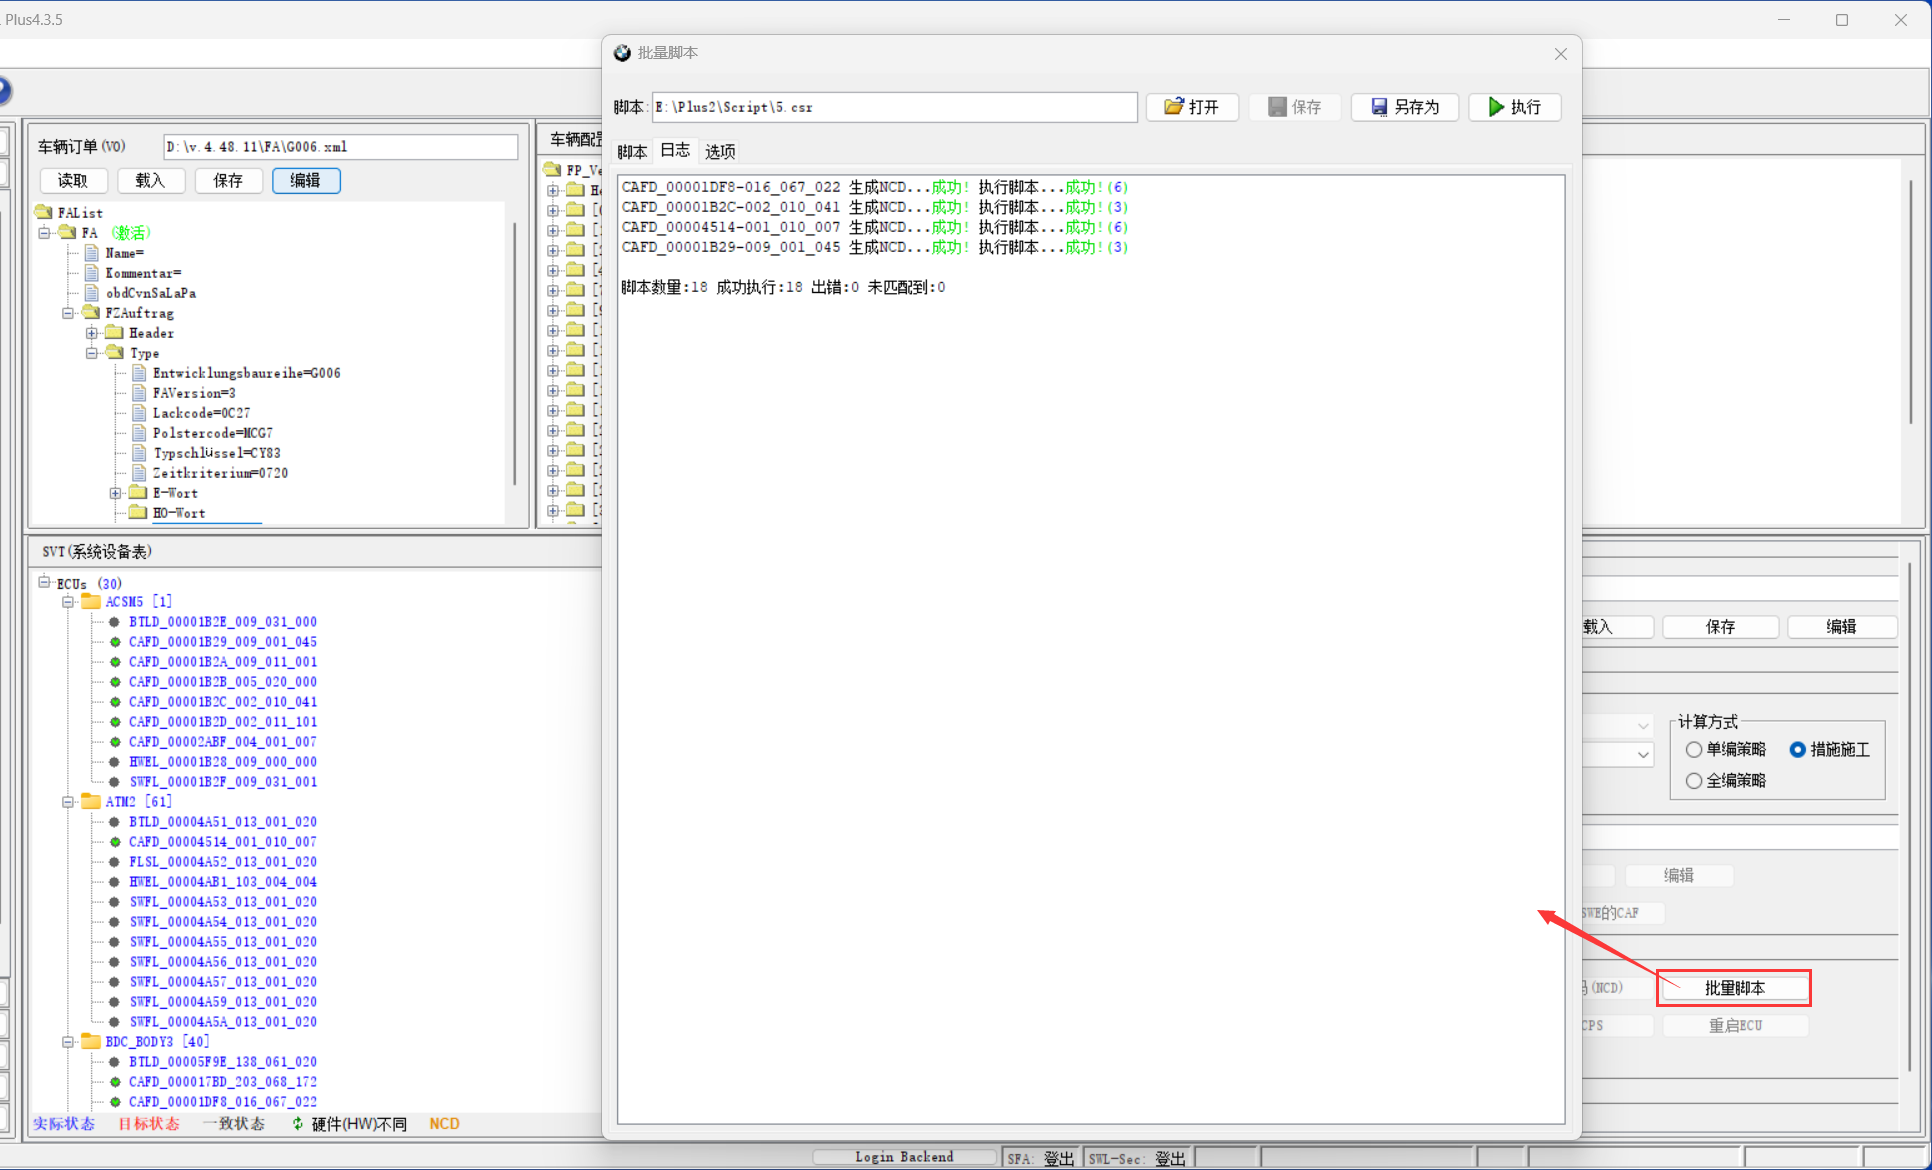
Task: Click the SWL-Sec 登出 status entry
Action: [x=1137, y=1158]
